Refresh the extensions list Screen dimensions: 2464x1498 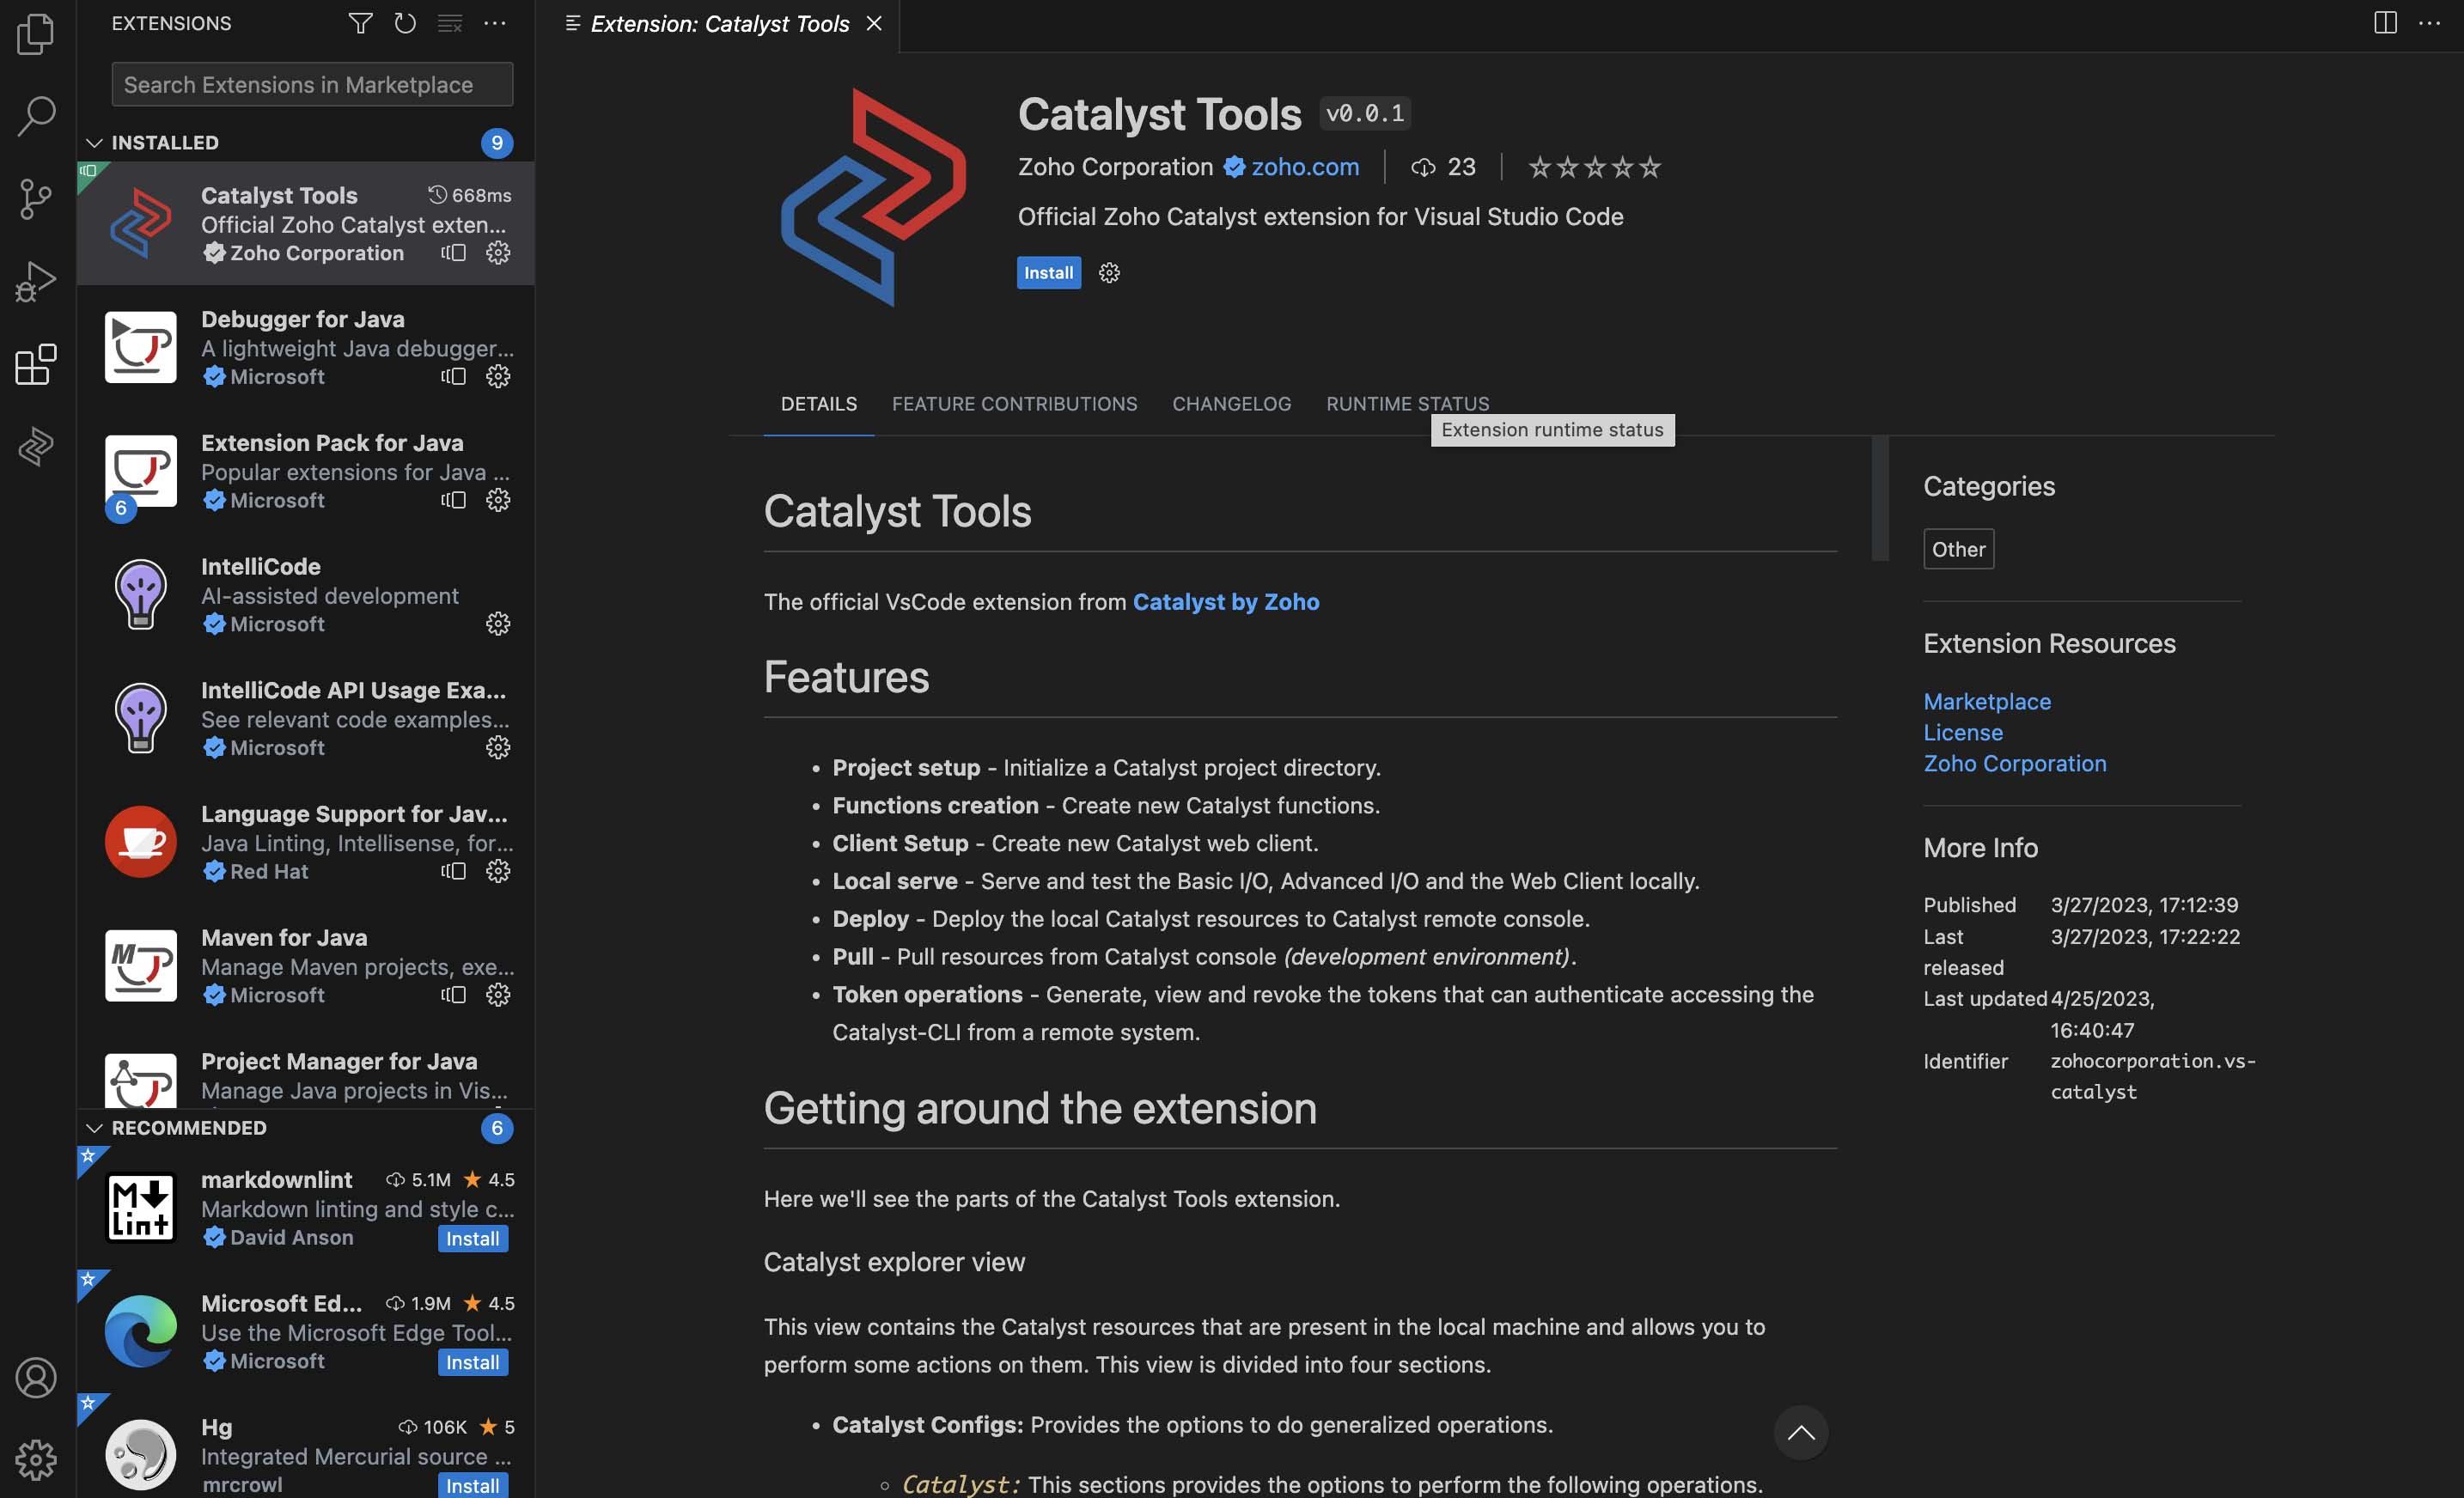pos(405,23)
